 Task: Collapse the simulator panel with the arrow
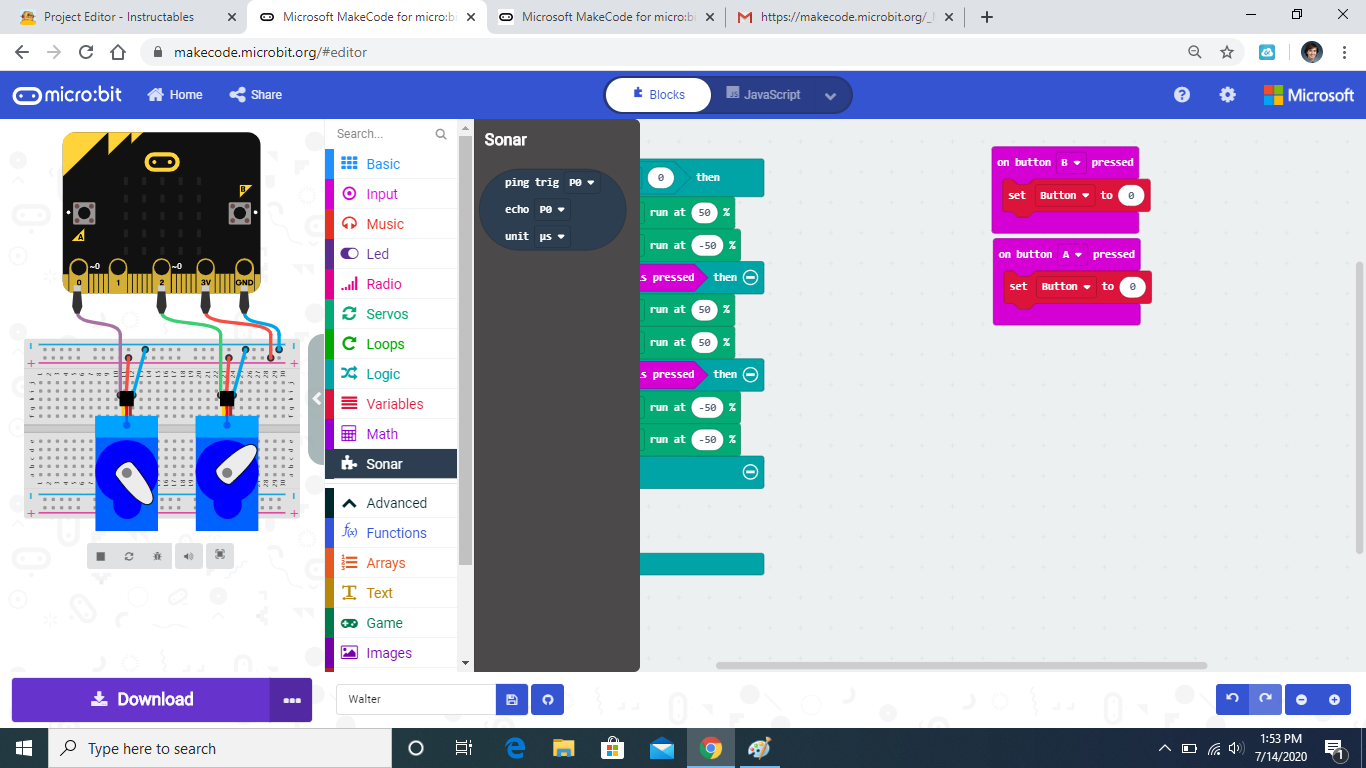pos(317,399)
